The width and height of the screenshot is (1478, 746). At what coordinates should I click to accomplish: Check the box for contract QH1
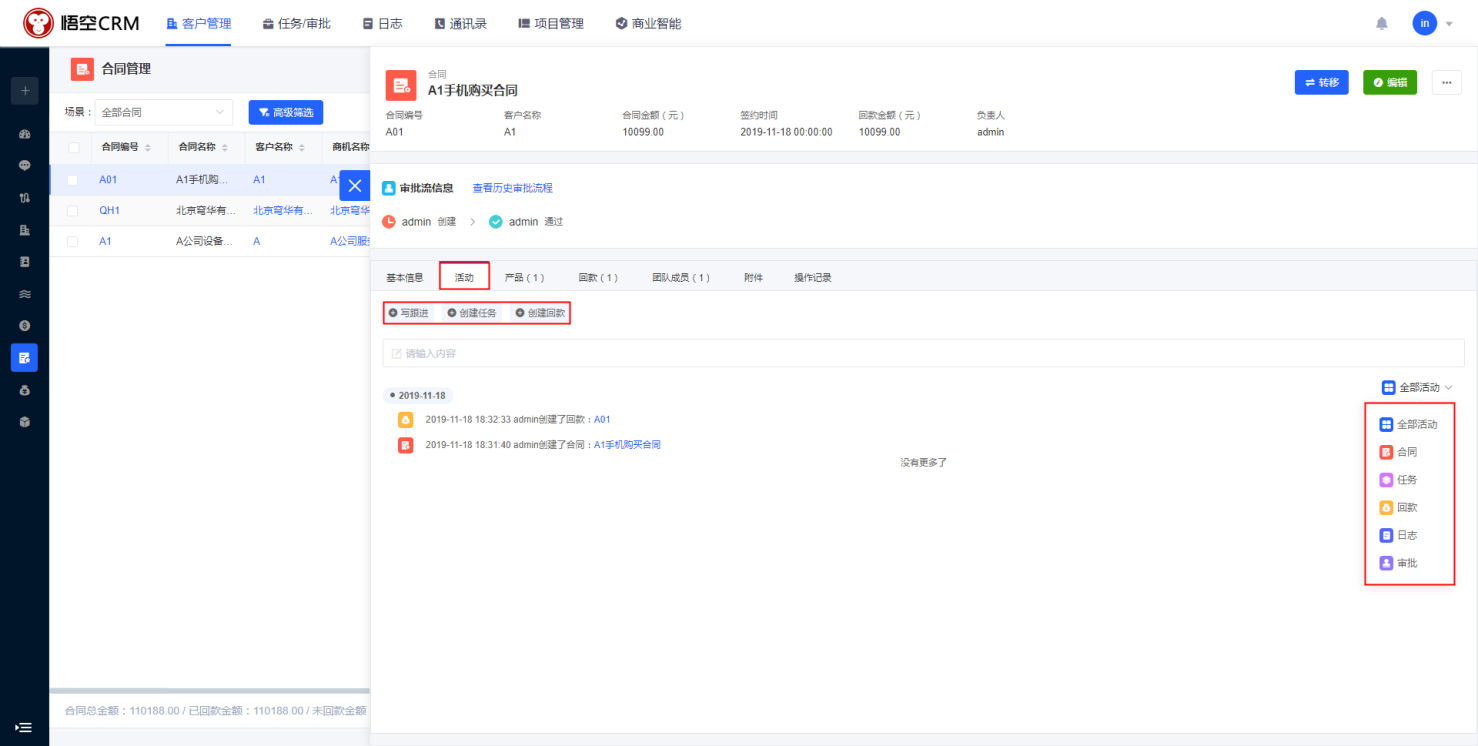[x=73, y=211]
